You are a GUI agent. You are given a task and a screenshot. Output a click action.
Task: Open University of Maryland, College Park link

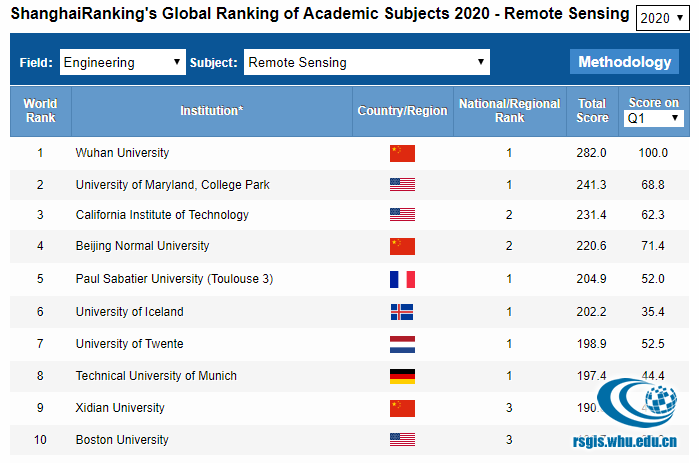[173, 184]
